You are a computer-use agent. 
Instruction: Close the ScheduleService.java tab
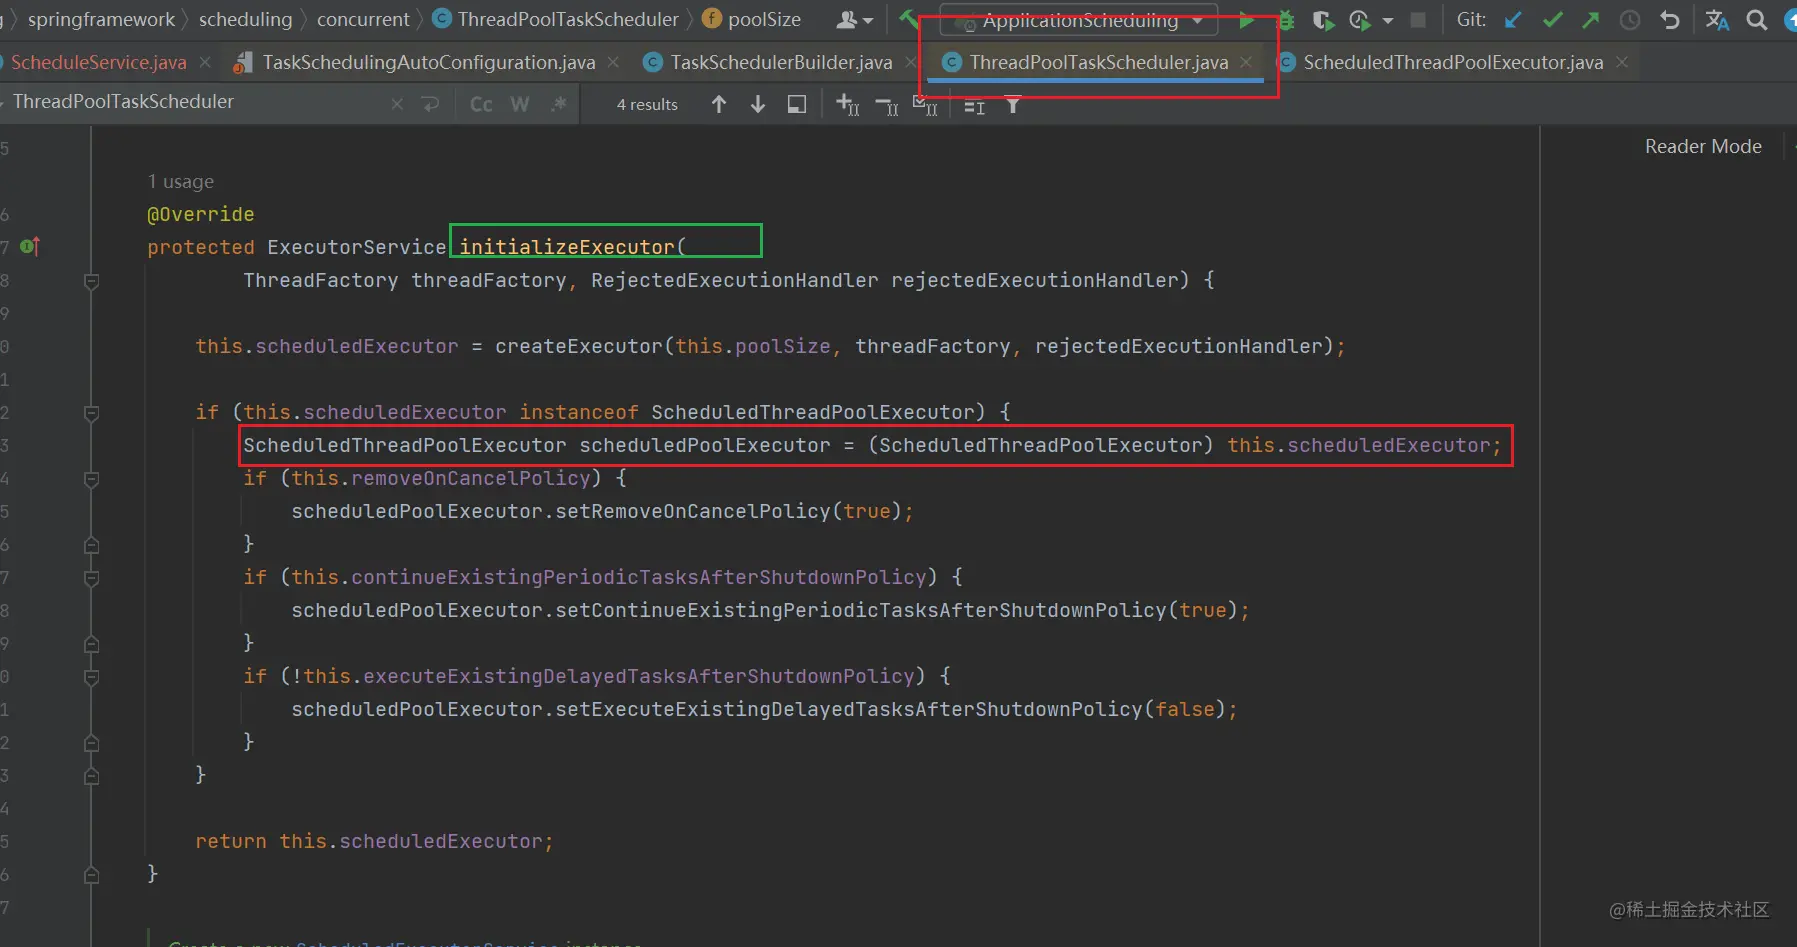(x=205, y=62)
